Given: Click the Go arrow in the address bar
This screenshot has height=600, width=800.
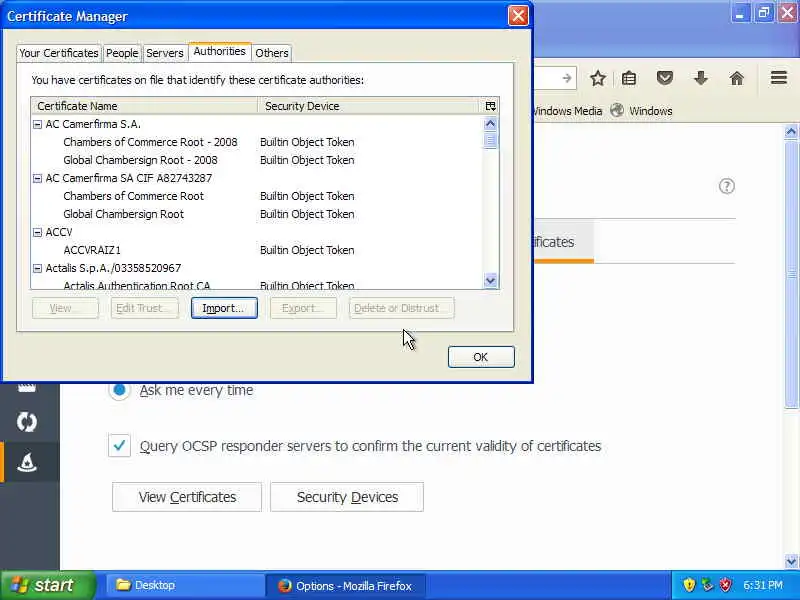Looking at the screenshot, I should [x=566, y=78].
